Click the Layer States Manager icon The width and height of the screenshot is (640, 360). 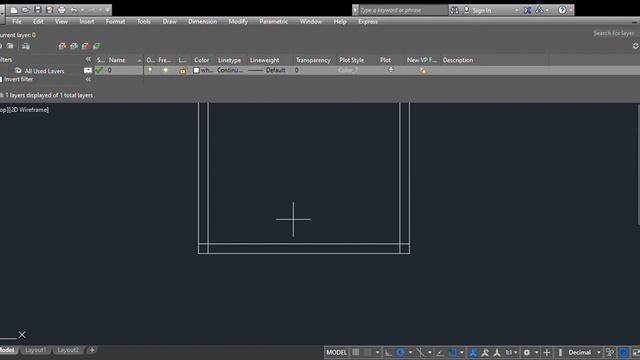pos(26,46)
